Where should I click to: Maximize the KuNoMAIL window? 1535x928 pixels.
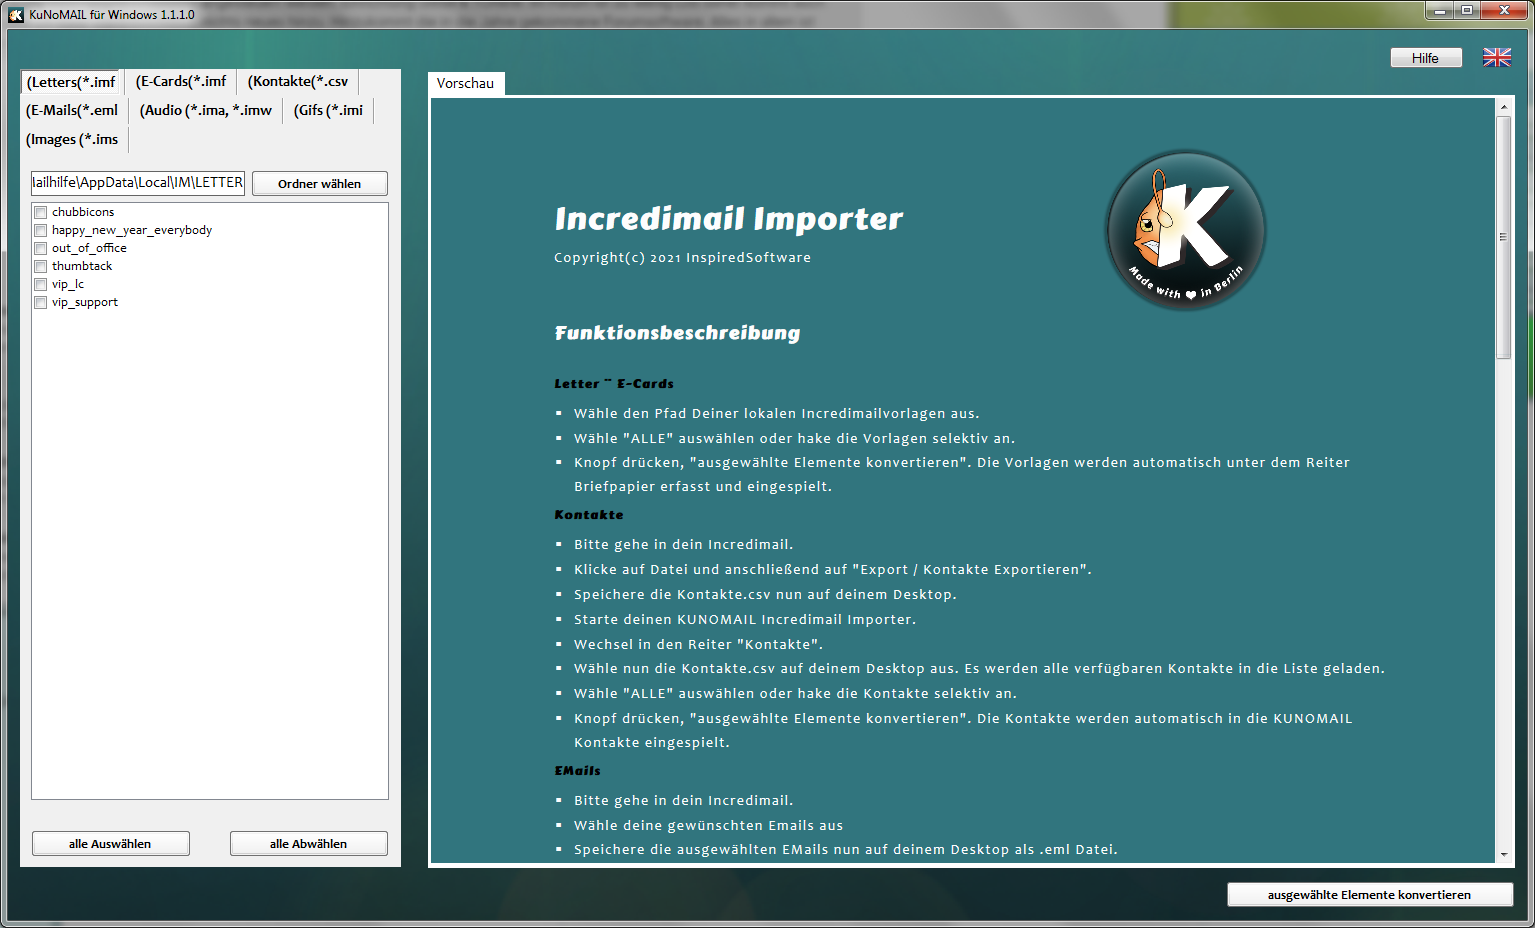[x=1467, y=10]
